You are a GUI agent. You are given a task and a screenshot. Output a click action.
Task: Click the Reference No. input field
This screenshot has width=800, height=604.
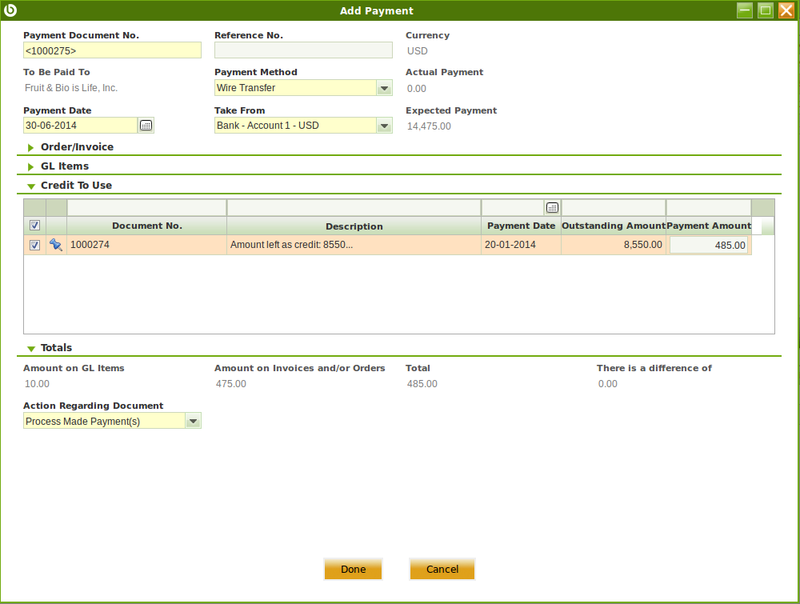(303, 49)
